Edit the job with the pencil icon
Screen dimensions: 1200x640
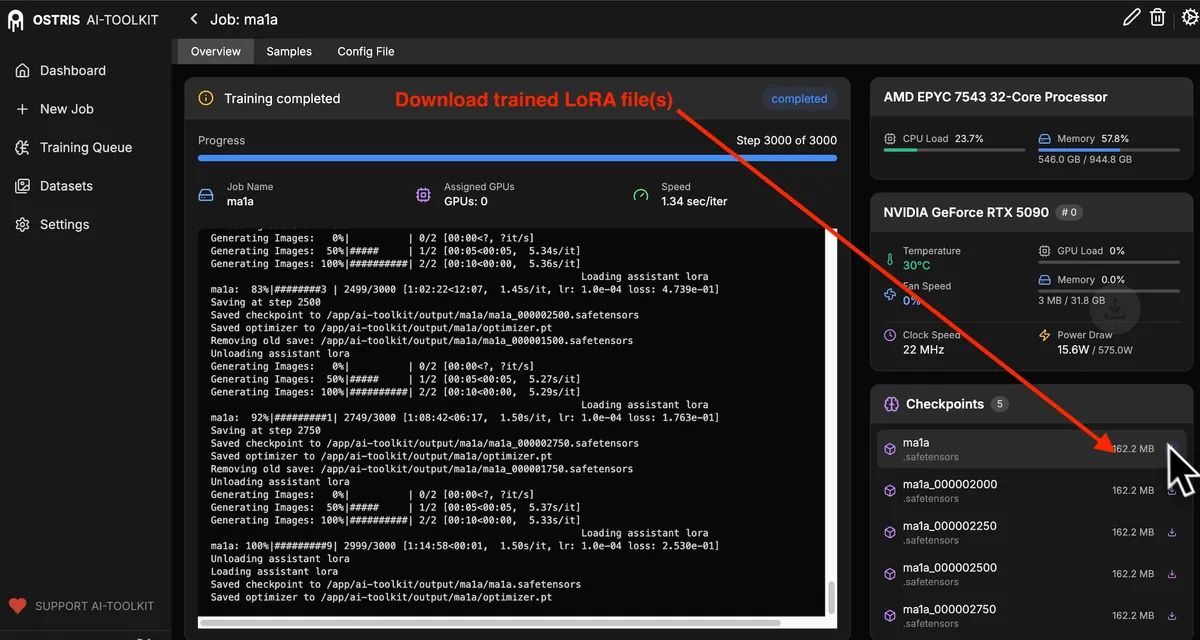click(1131, 17)
